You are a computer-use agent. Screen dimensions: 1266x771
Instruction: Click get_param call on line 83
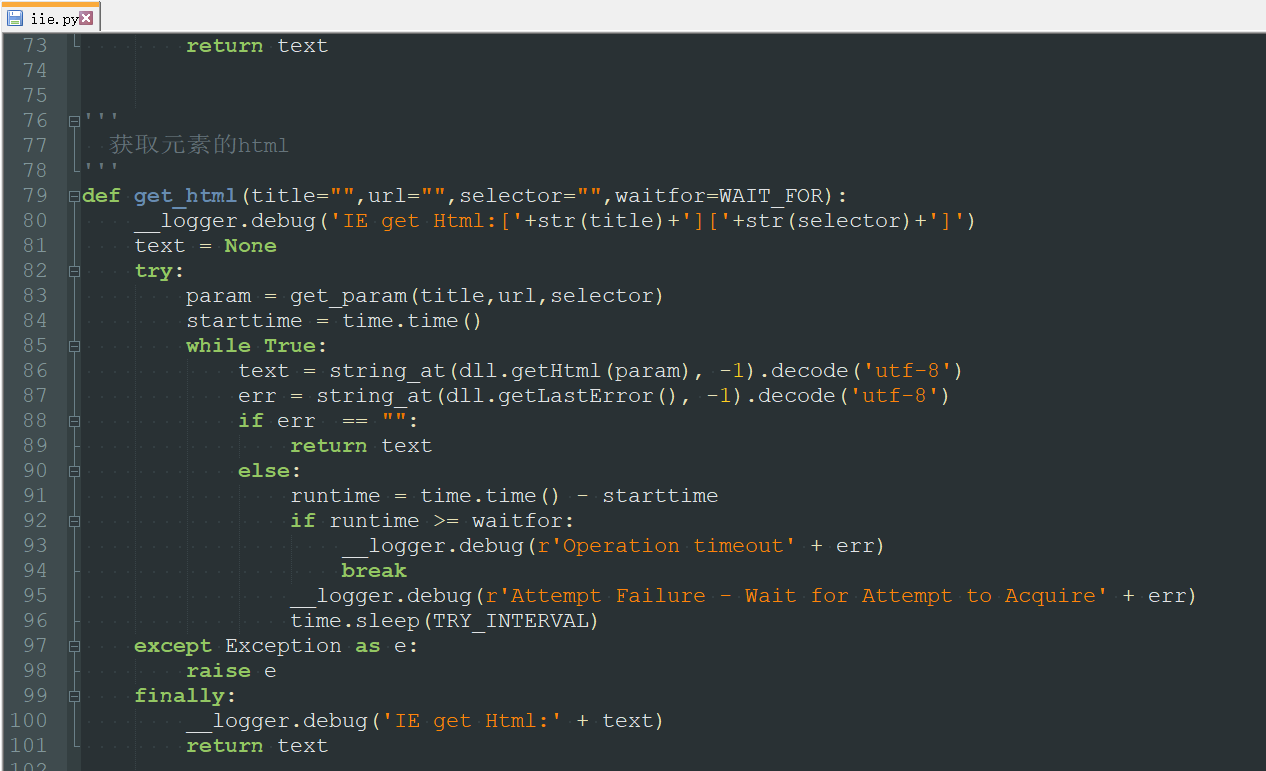tap(477, 296)
